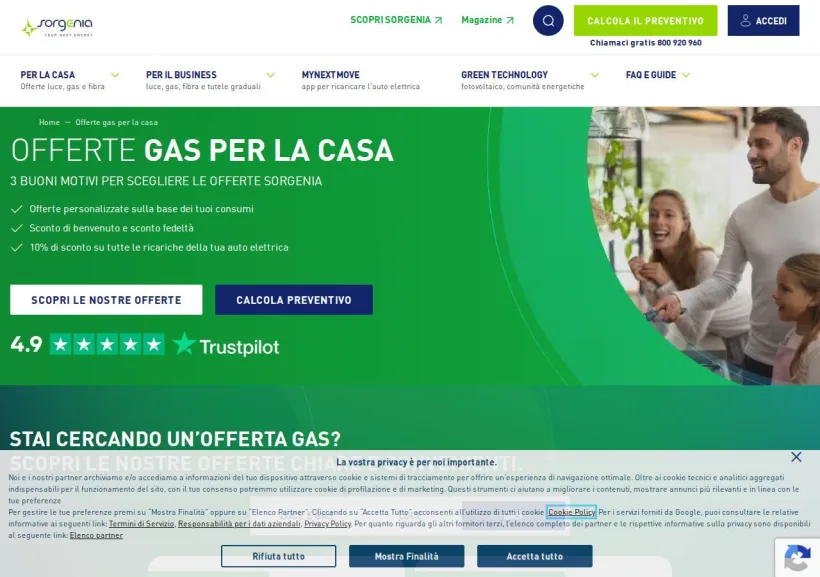Screen dimensions: 820x577
Task: Click the user icon on Accedi
Action: pyautogui.click(x=745, y=20)
